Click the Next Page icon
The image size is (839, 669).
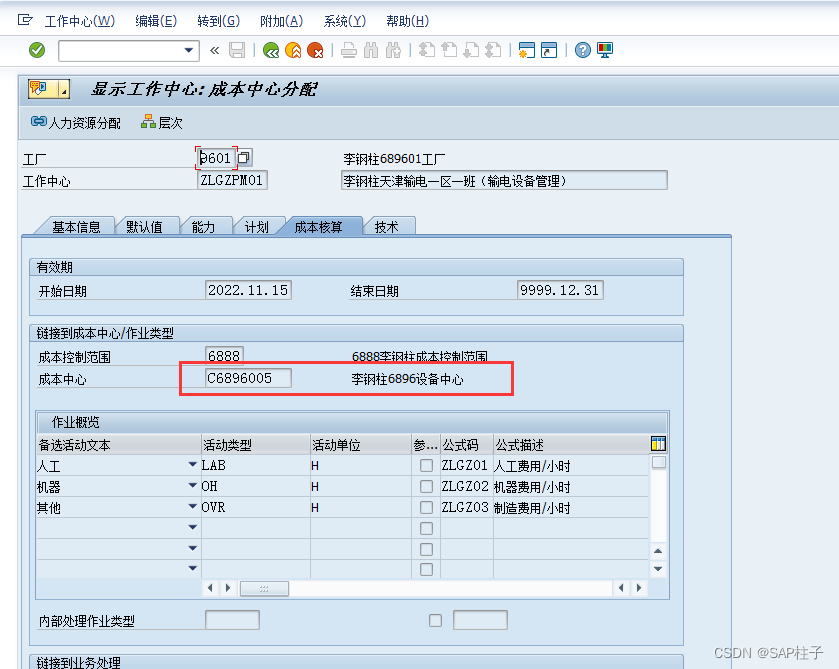tap(471, 50)
